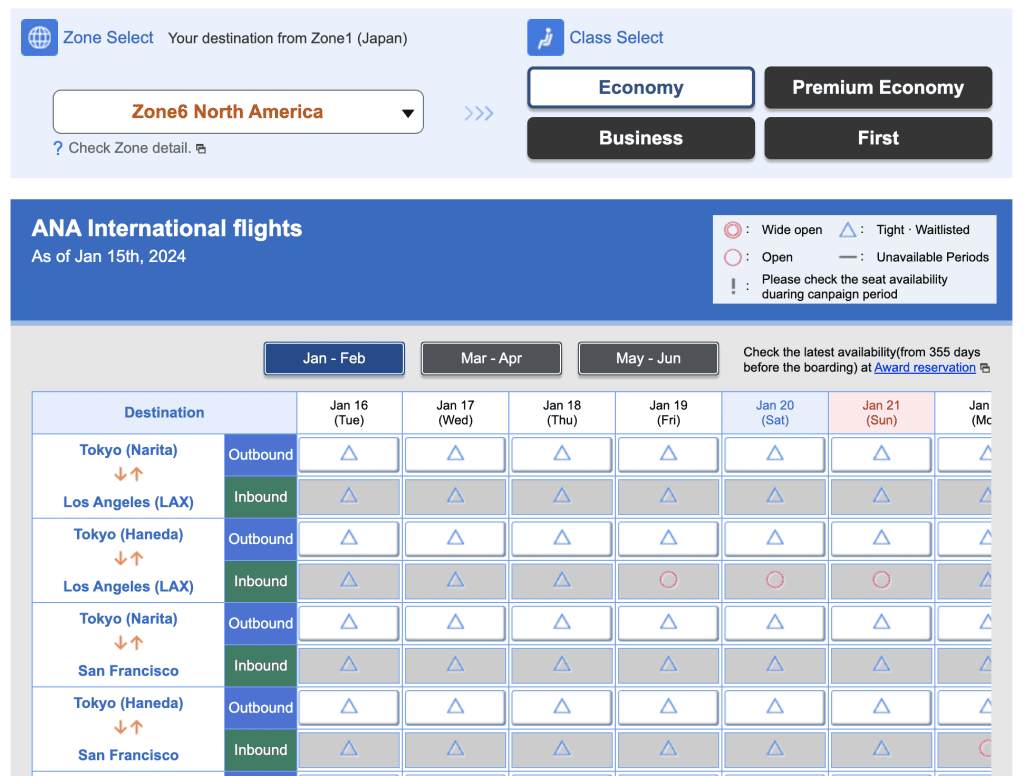Click Outbound label for Narita–LAX route

coord(261,455)
